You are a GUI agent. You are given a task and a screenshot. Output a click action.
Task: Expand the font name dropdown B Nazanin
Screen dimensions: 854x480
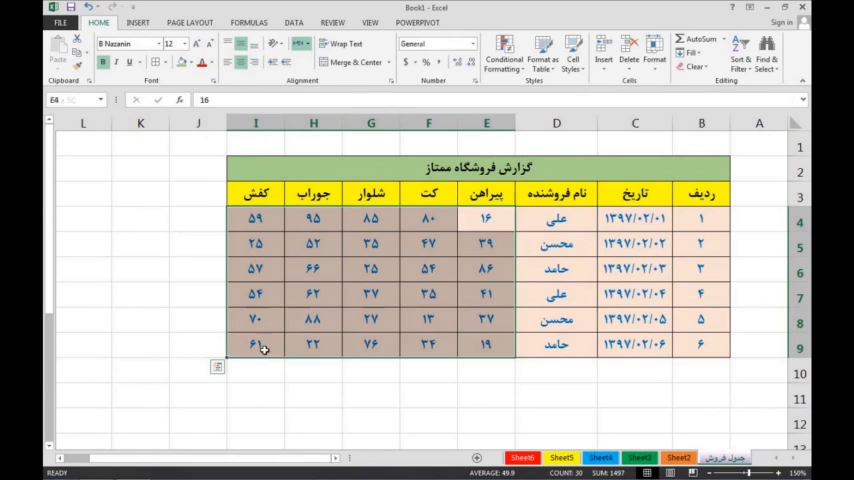[x=158, y=44]
